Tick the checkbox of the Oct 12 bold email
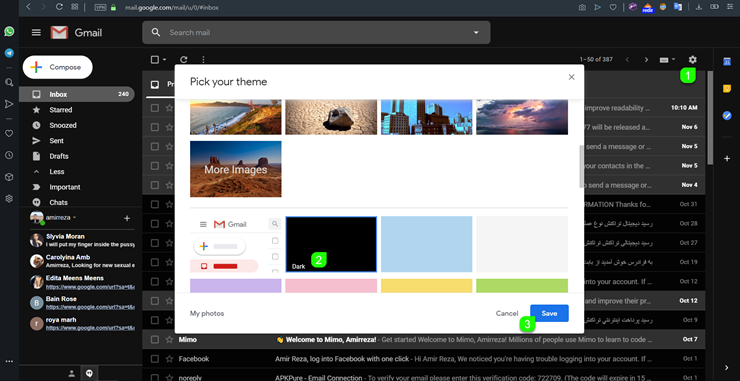Screen dimensions: 740x381 154,301
